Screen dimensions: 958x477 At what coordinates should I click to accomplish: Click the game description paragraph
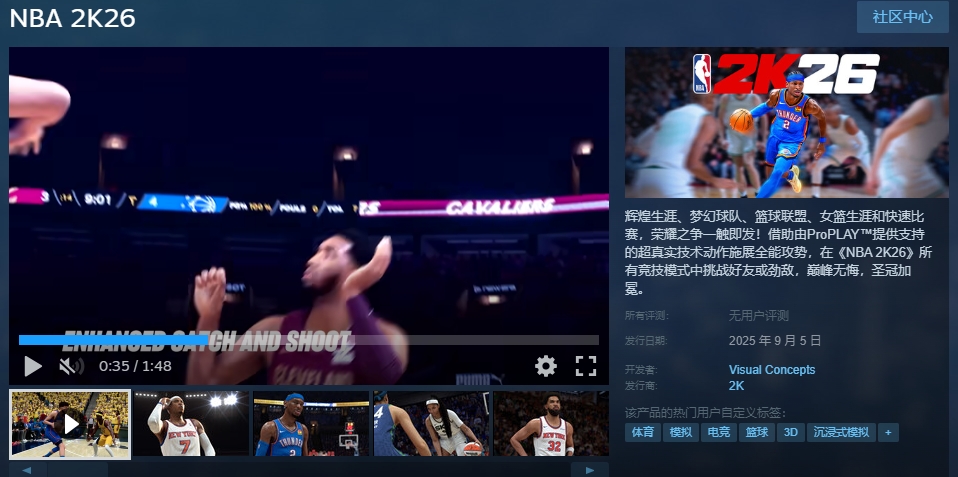779,252
